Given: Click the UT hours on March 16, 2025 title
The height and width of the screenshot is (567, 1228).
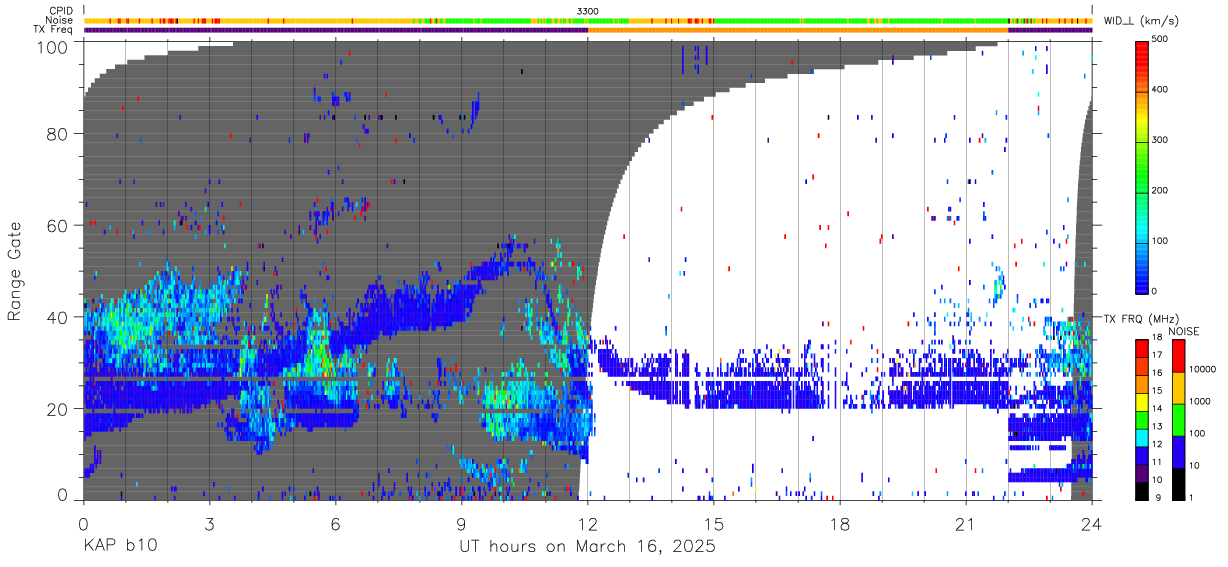Looking at the screenshot, I should click(x=587, y=547).
